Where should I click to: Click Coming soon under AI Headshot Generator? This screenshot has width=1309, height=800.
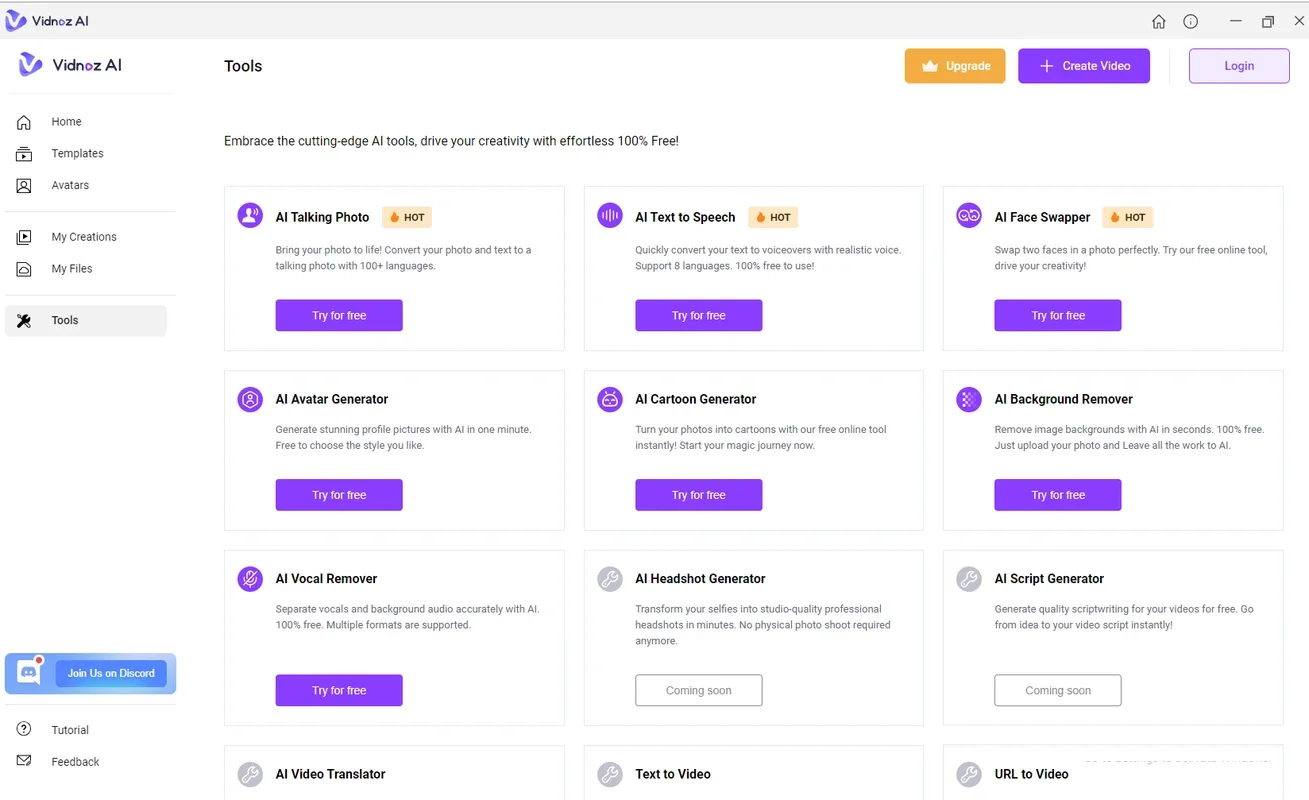pos(699,690)
